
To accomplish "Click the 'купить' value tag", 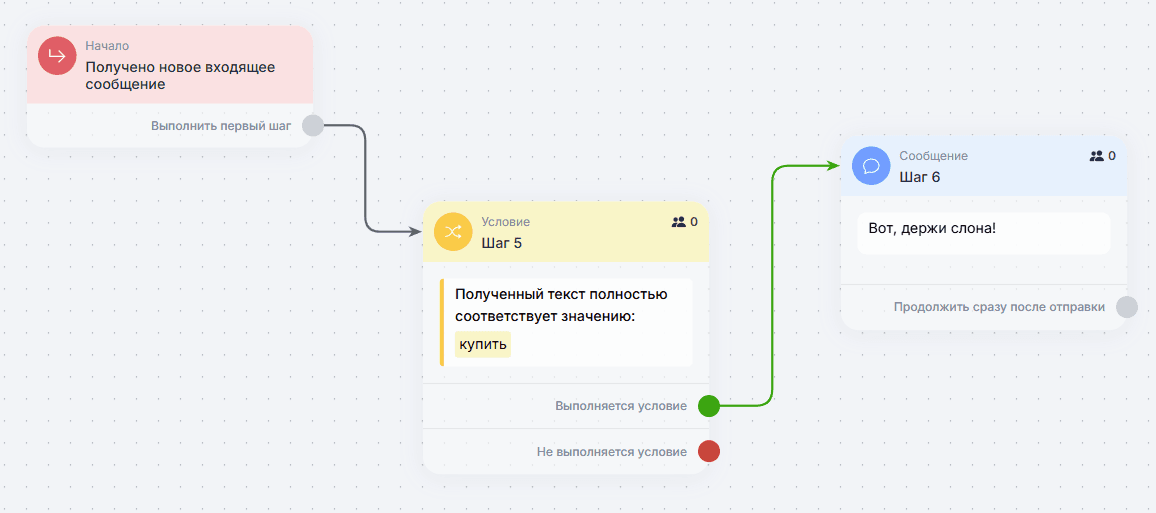I will pos(483,344).
